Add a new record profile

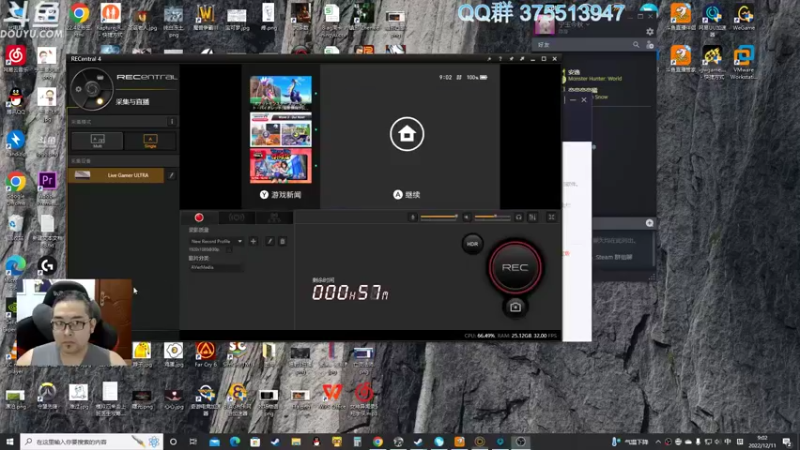click(254, 241)
